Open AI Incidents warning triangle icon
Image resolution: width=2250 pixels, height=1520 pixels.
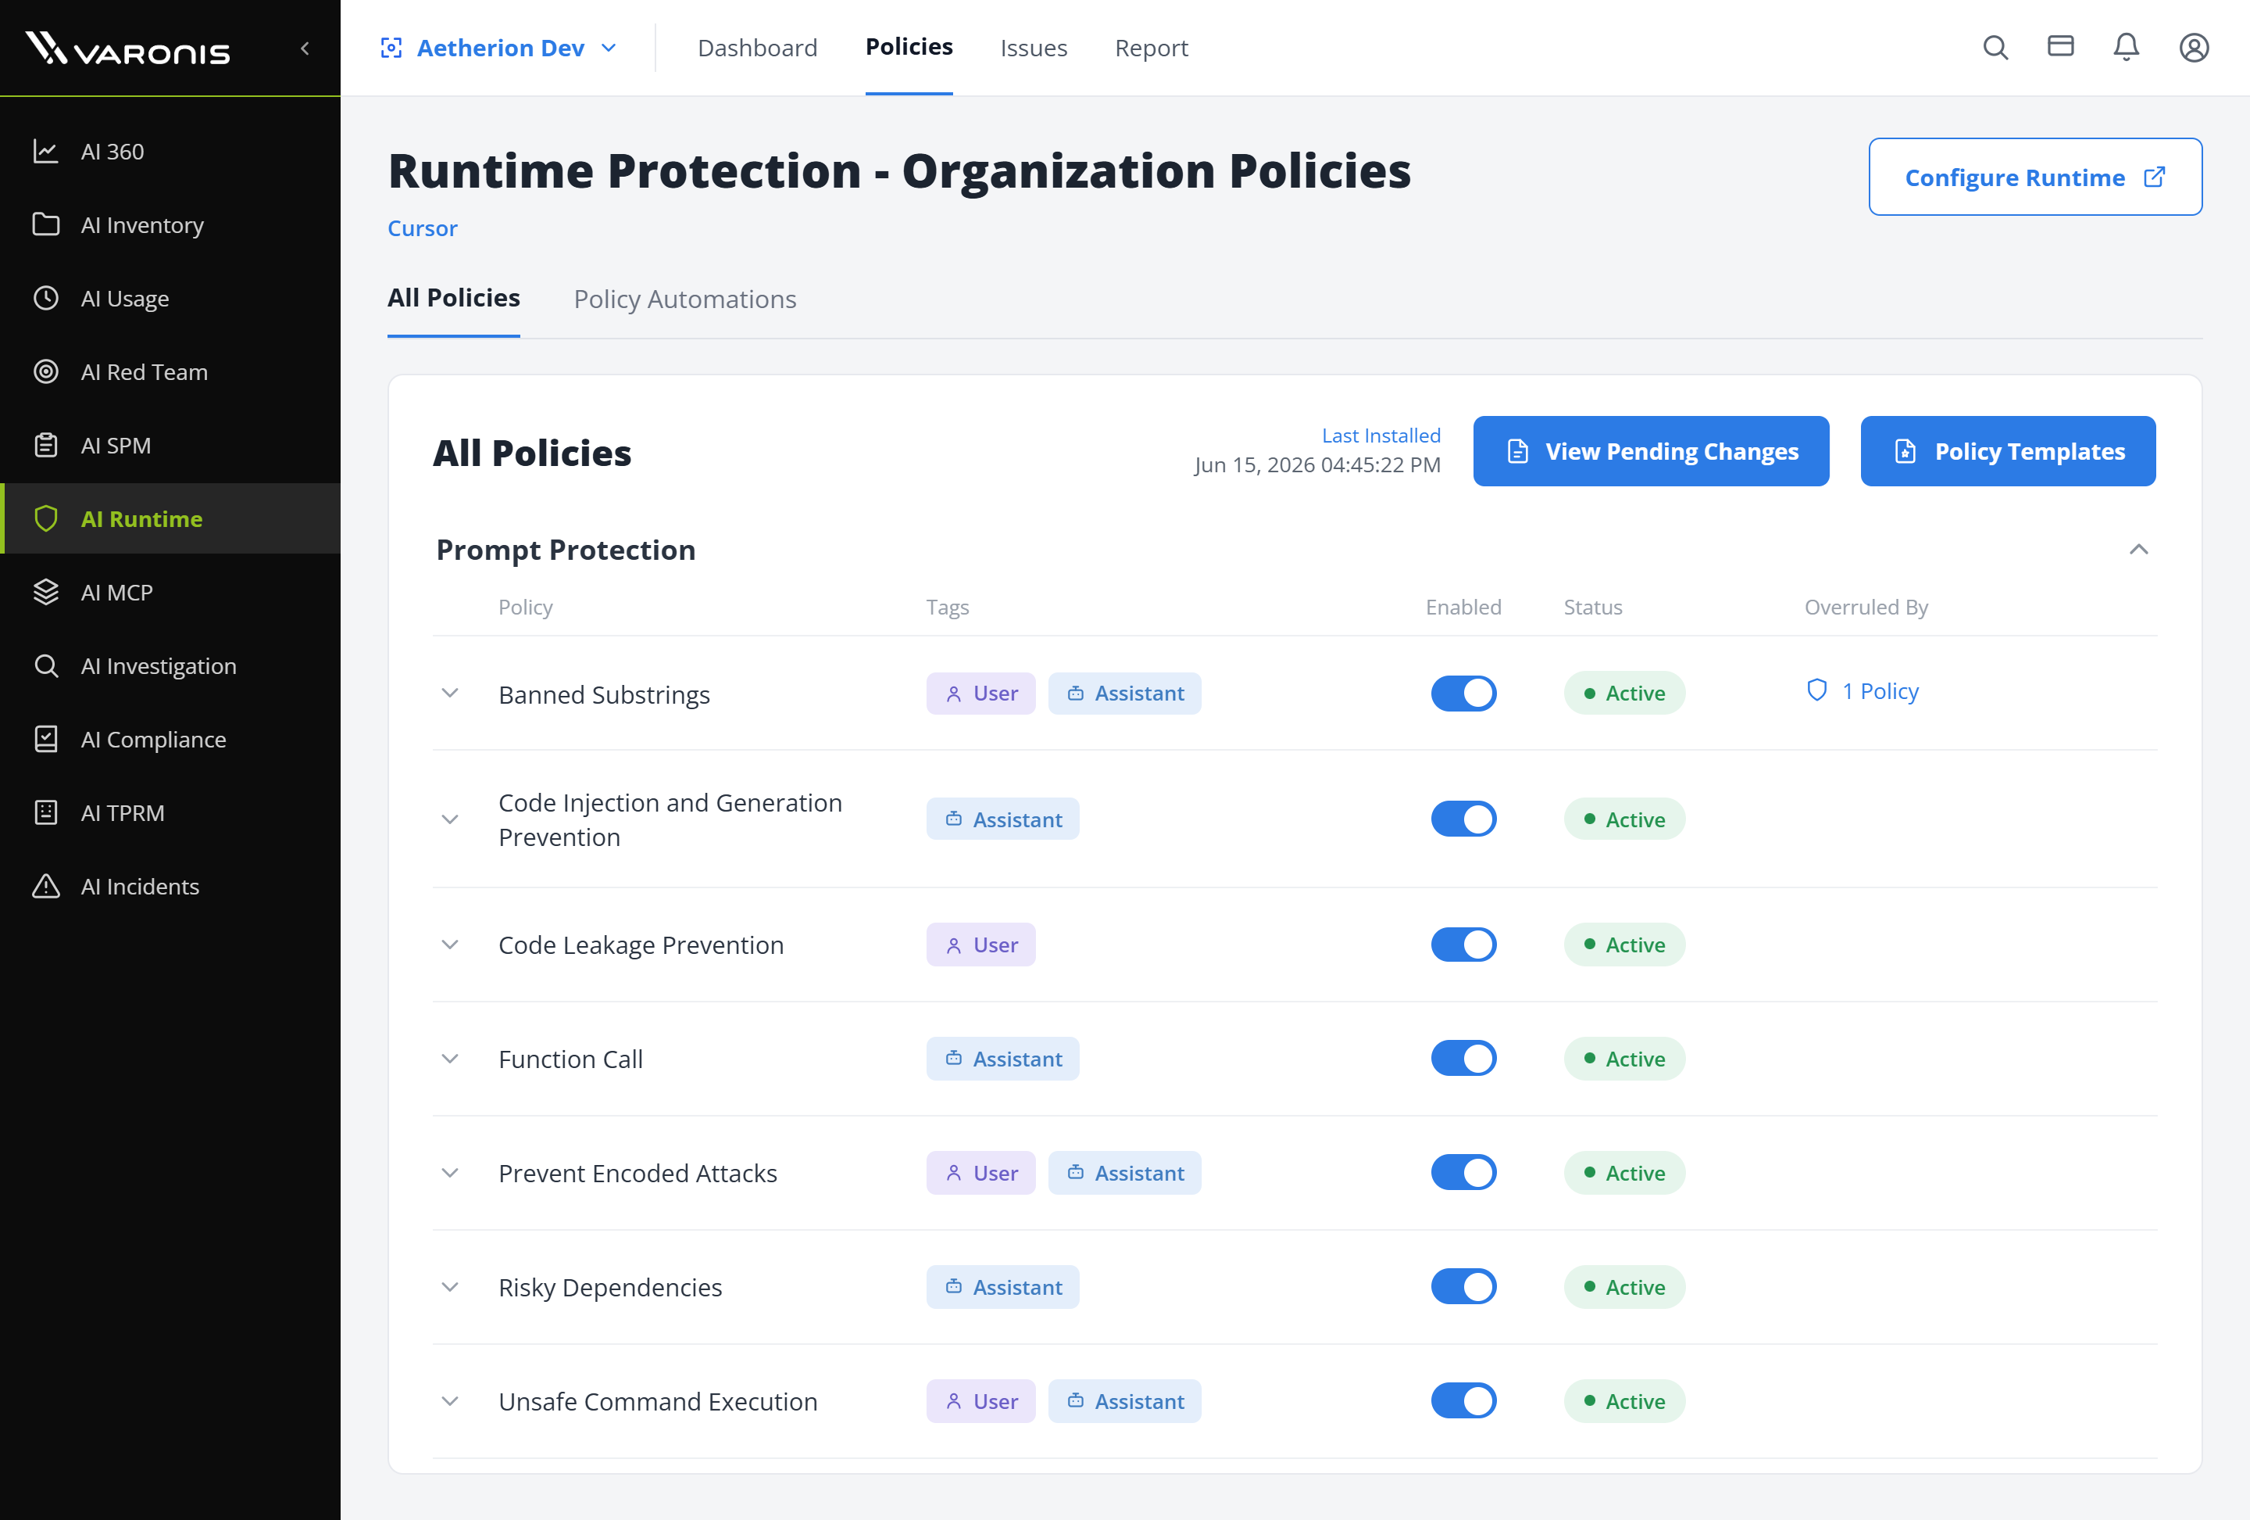[46, 886]
